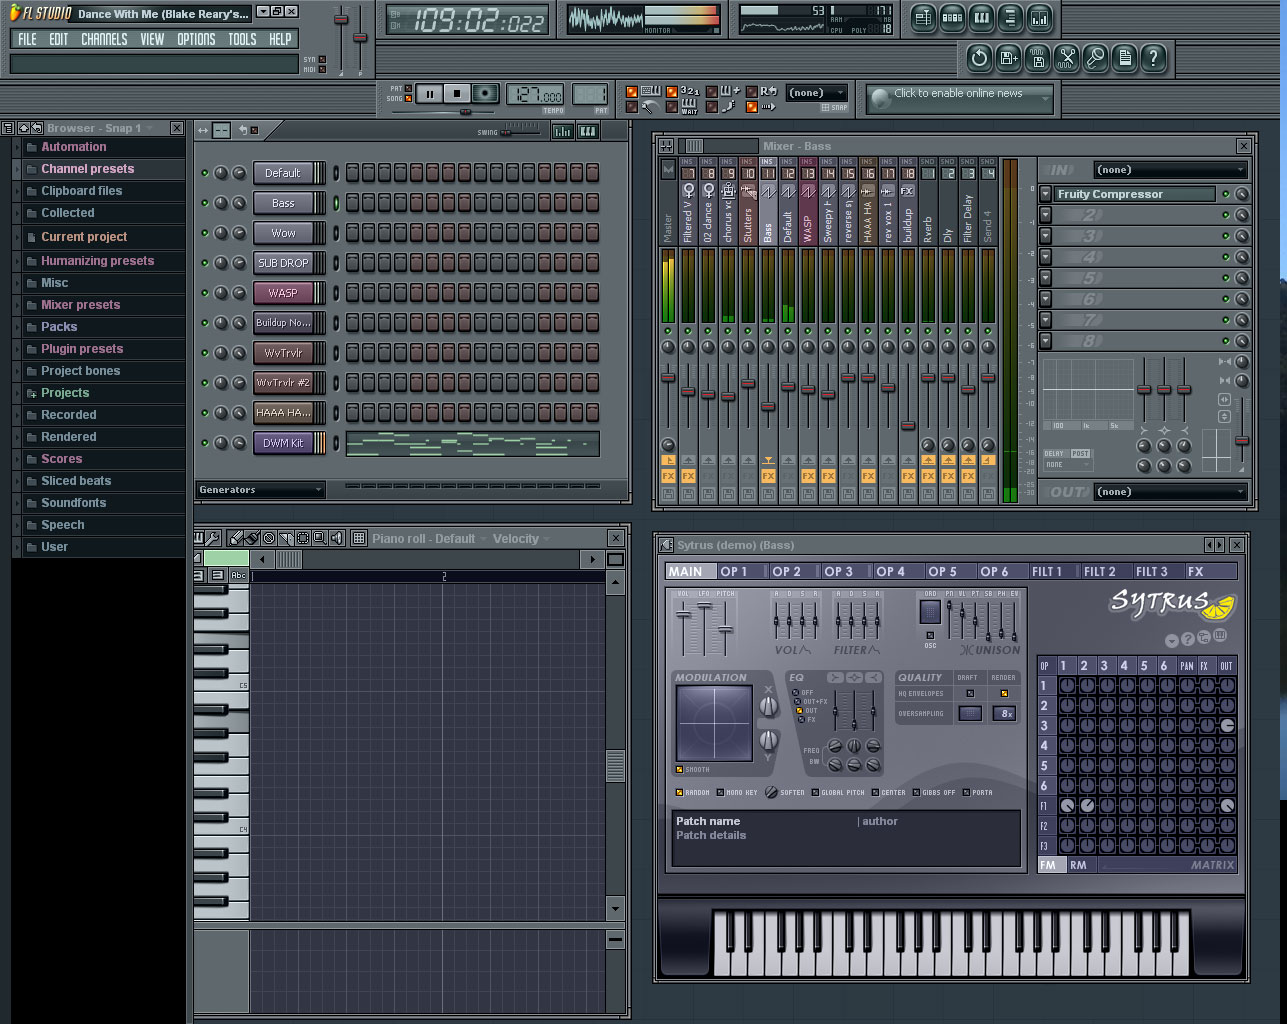The height and width of the screenshot is (1024, 1287).
Task: Select the Mute tool in the Piano roll toolbar
Action: click(x=336, y=538)
